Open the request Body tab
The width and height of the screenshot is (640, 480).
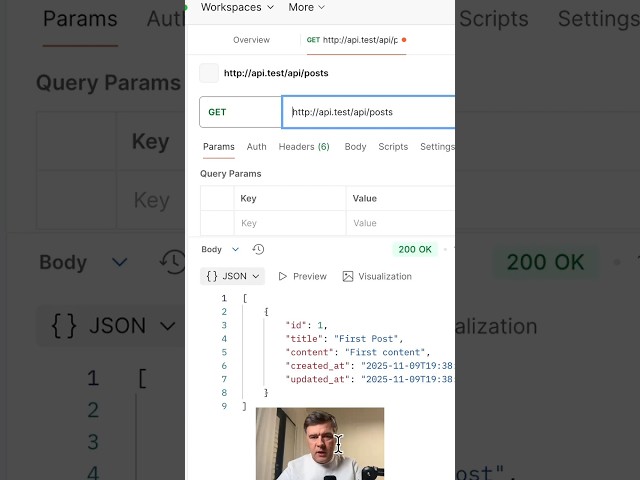click(355, 147)
